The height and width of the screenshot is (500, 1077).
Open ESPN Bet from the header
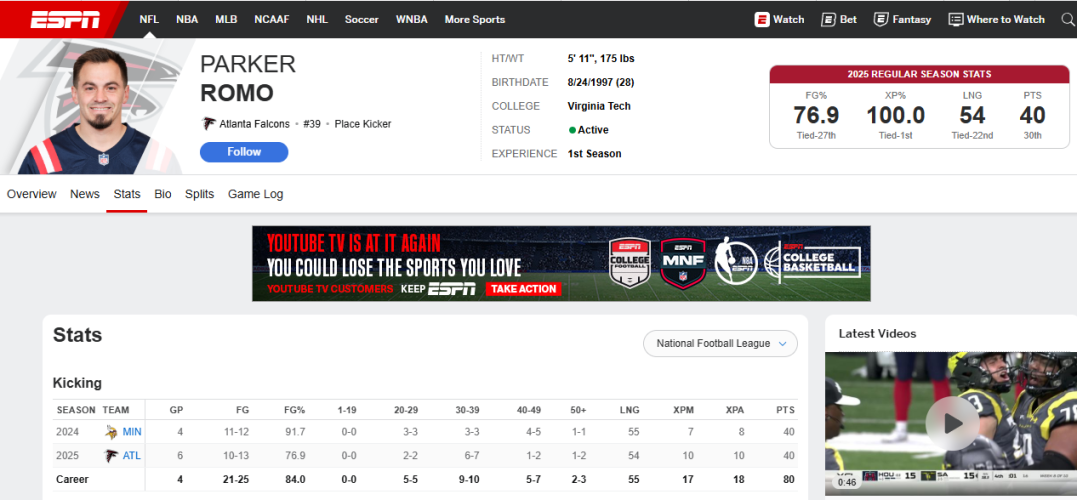click(x=839, y=19)
